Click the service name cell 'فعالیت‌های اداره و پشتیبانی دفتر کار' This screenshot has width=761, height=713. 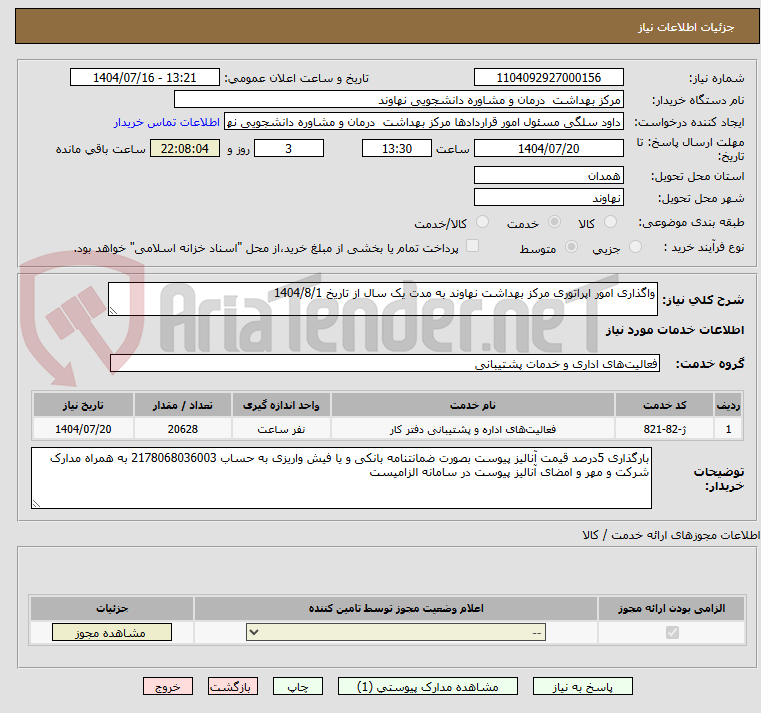[x=473, y=430]
